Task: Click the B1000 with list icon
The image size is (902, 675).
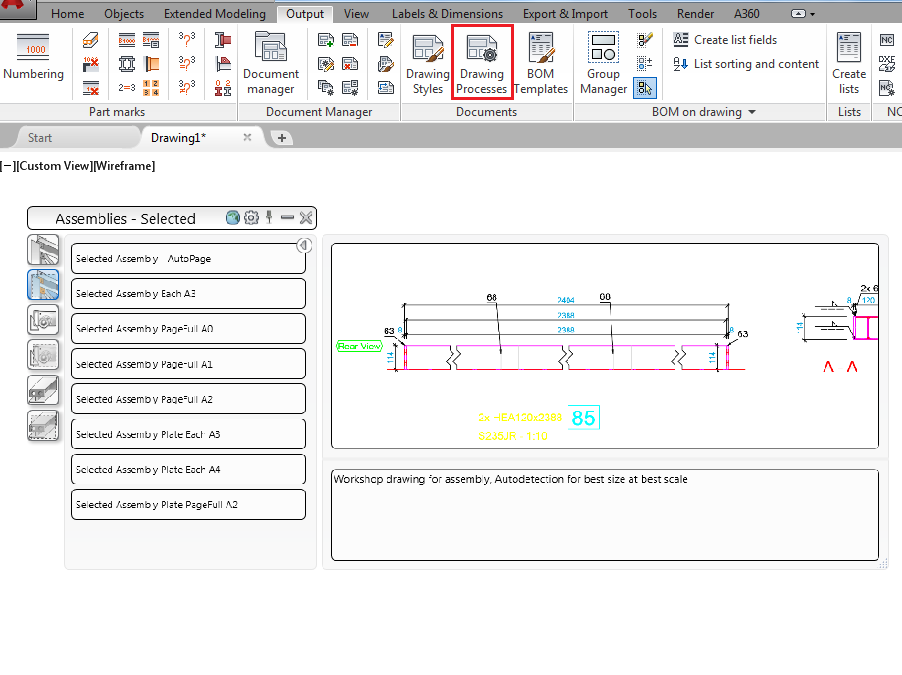Action: pos(151,40)
